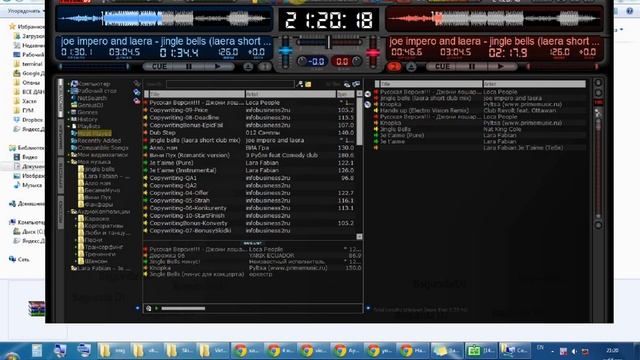Sort the right playlist by Title column
640x360 pixels.
[431, 84]
